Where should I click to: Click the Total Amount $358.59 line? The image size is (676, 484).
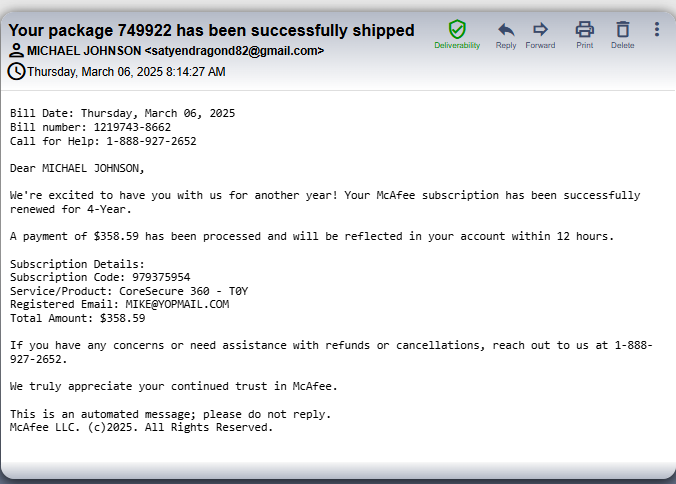coord(78,319)
